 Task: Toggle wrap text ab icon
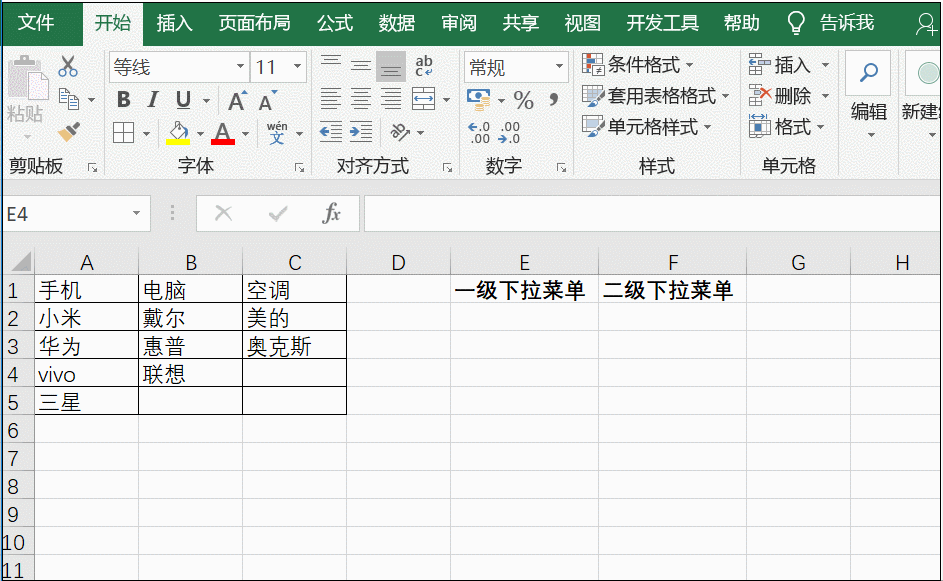click(424, 66)
